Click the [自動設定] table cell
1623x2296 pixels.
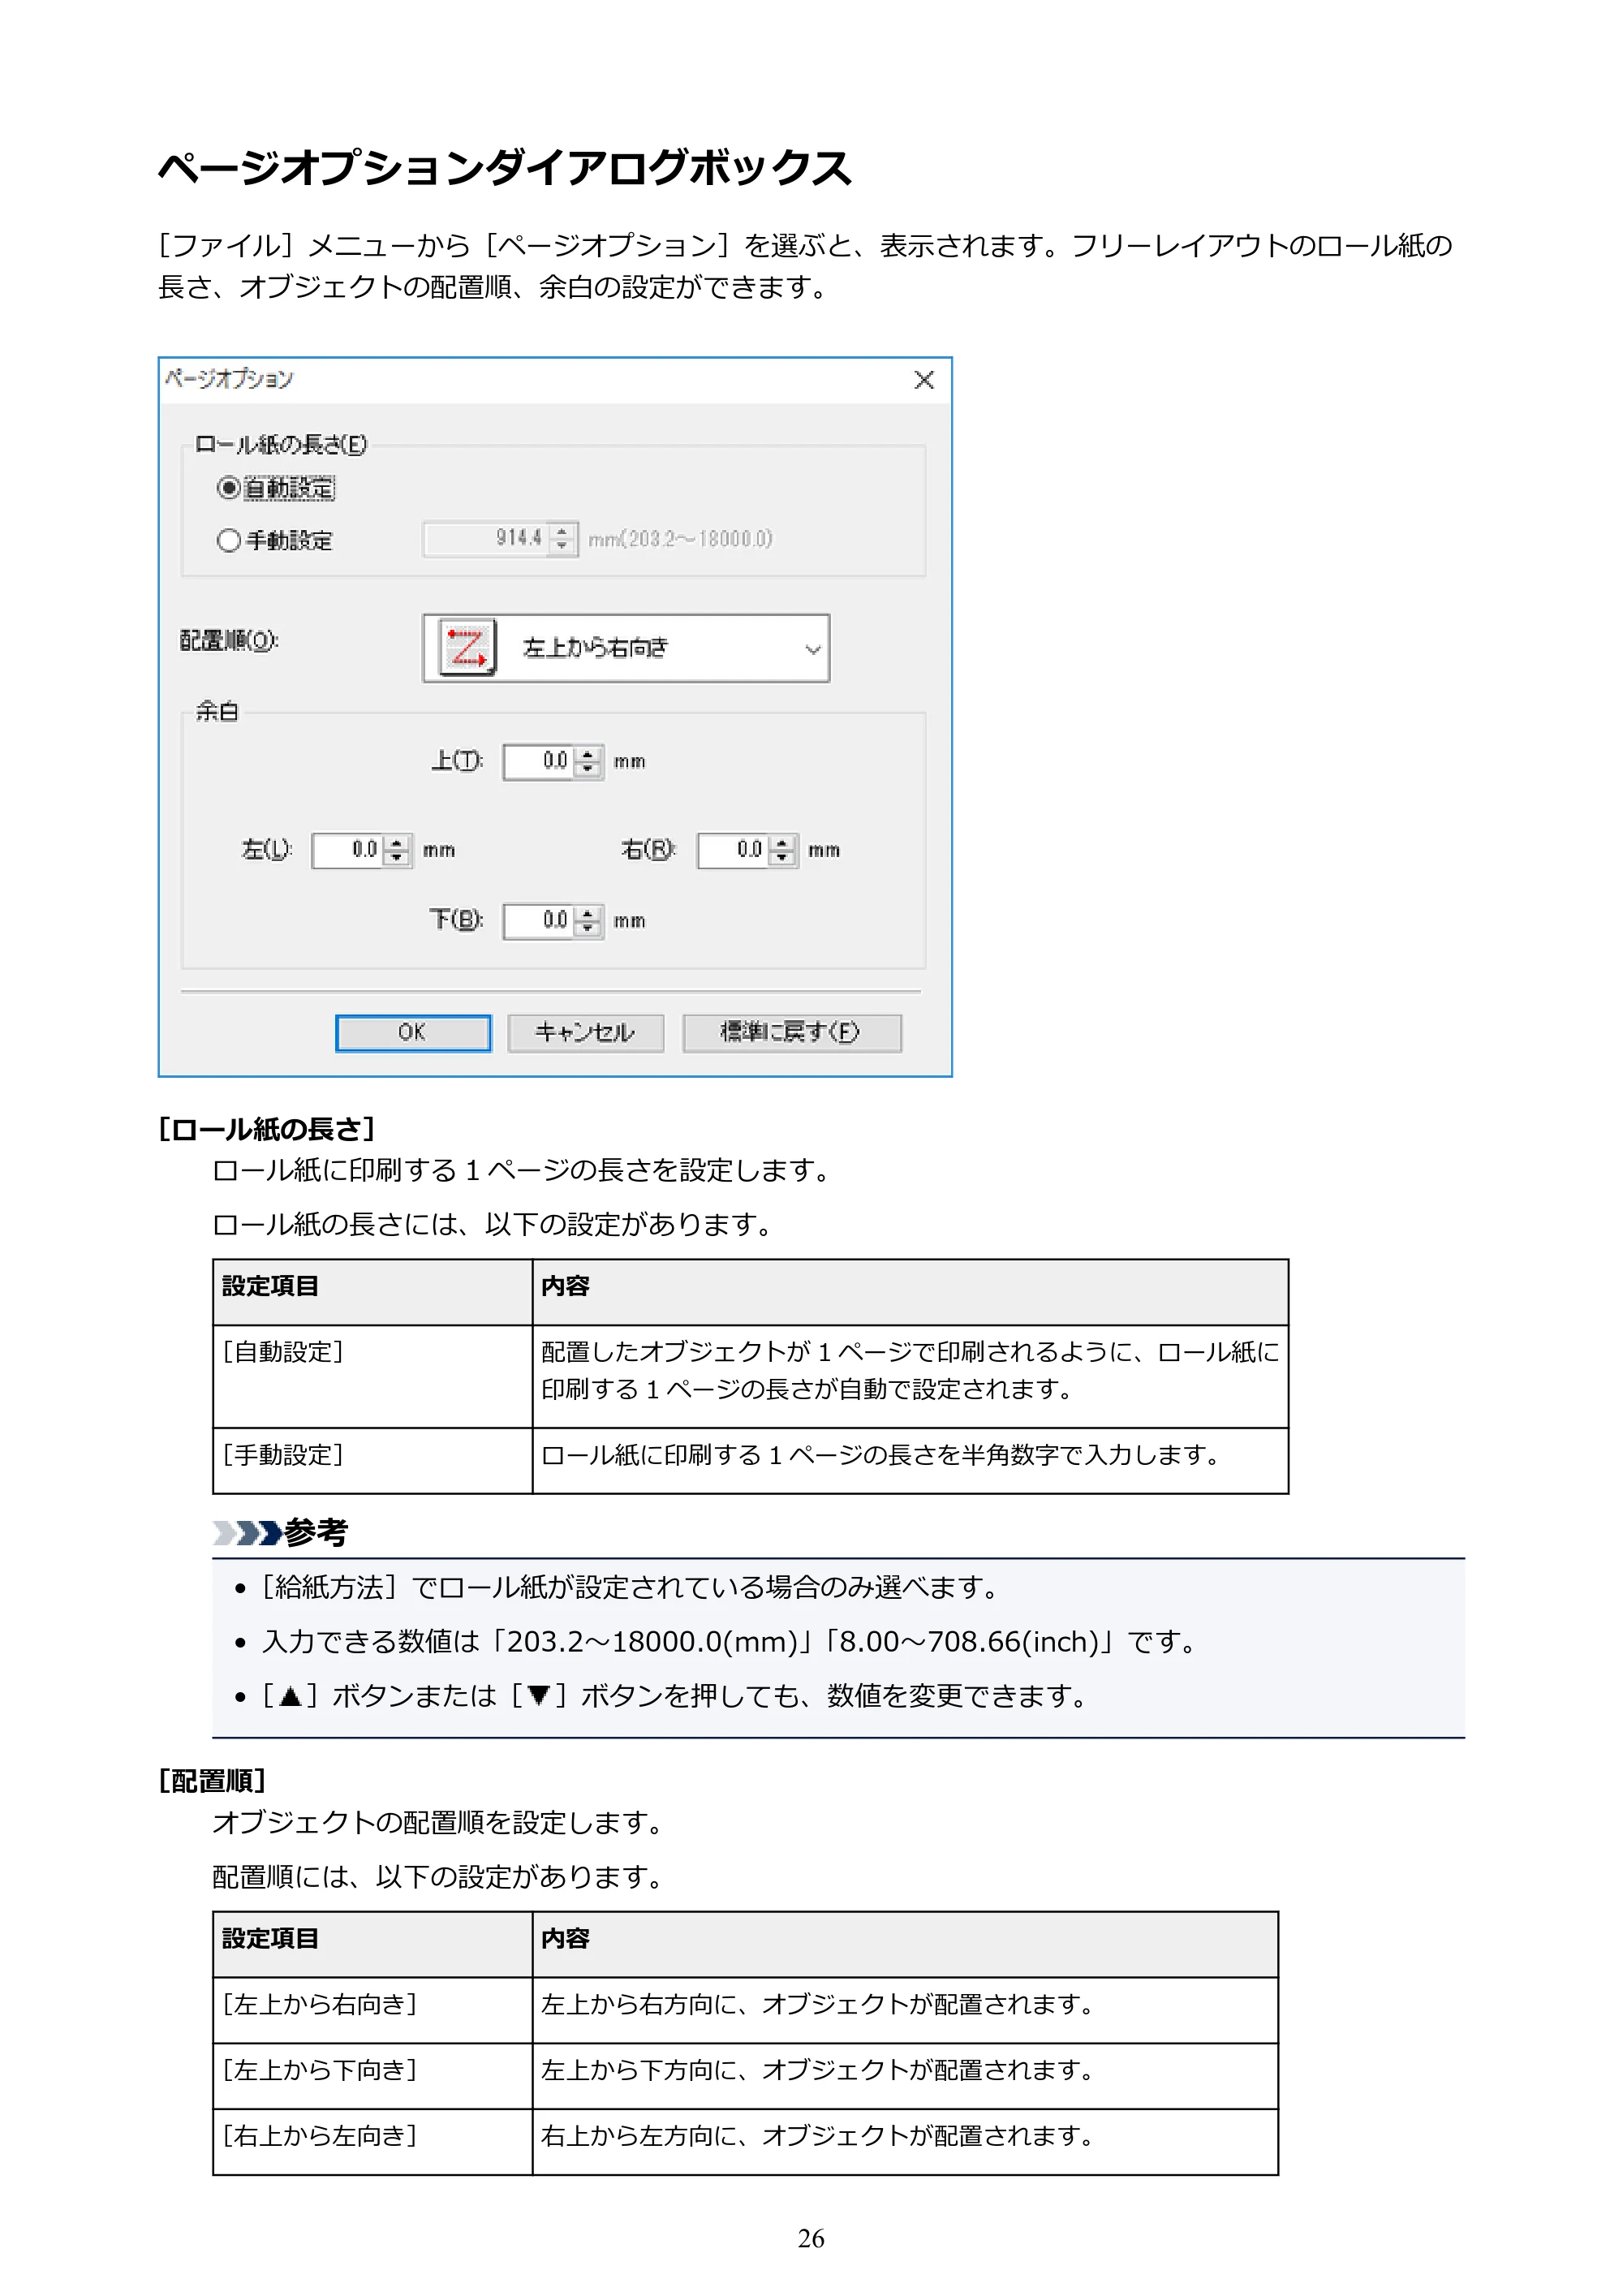coord(372,1376)
